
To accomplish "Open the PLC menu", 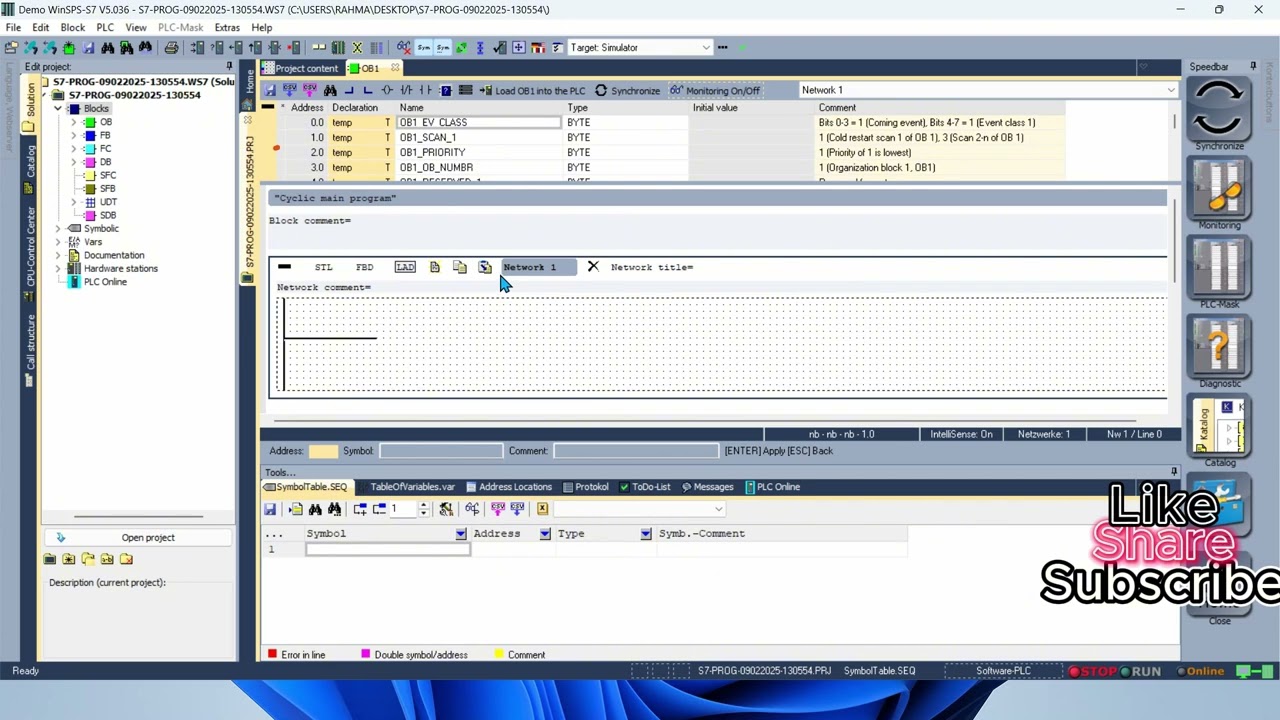I will click(x=105, y=27).
